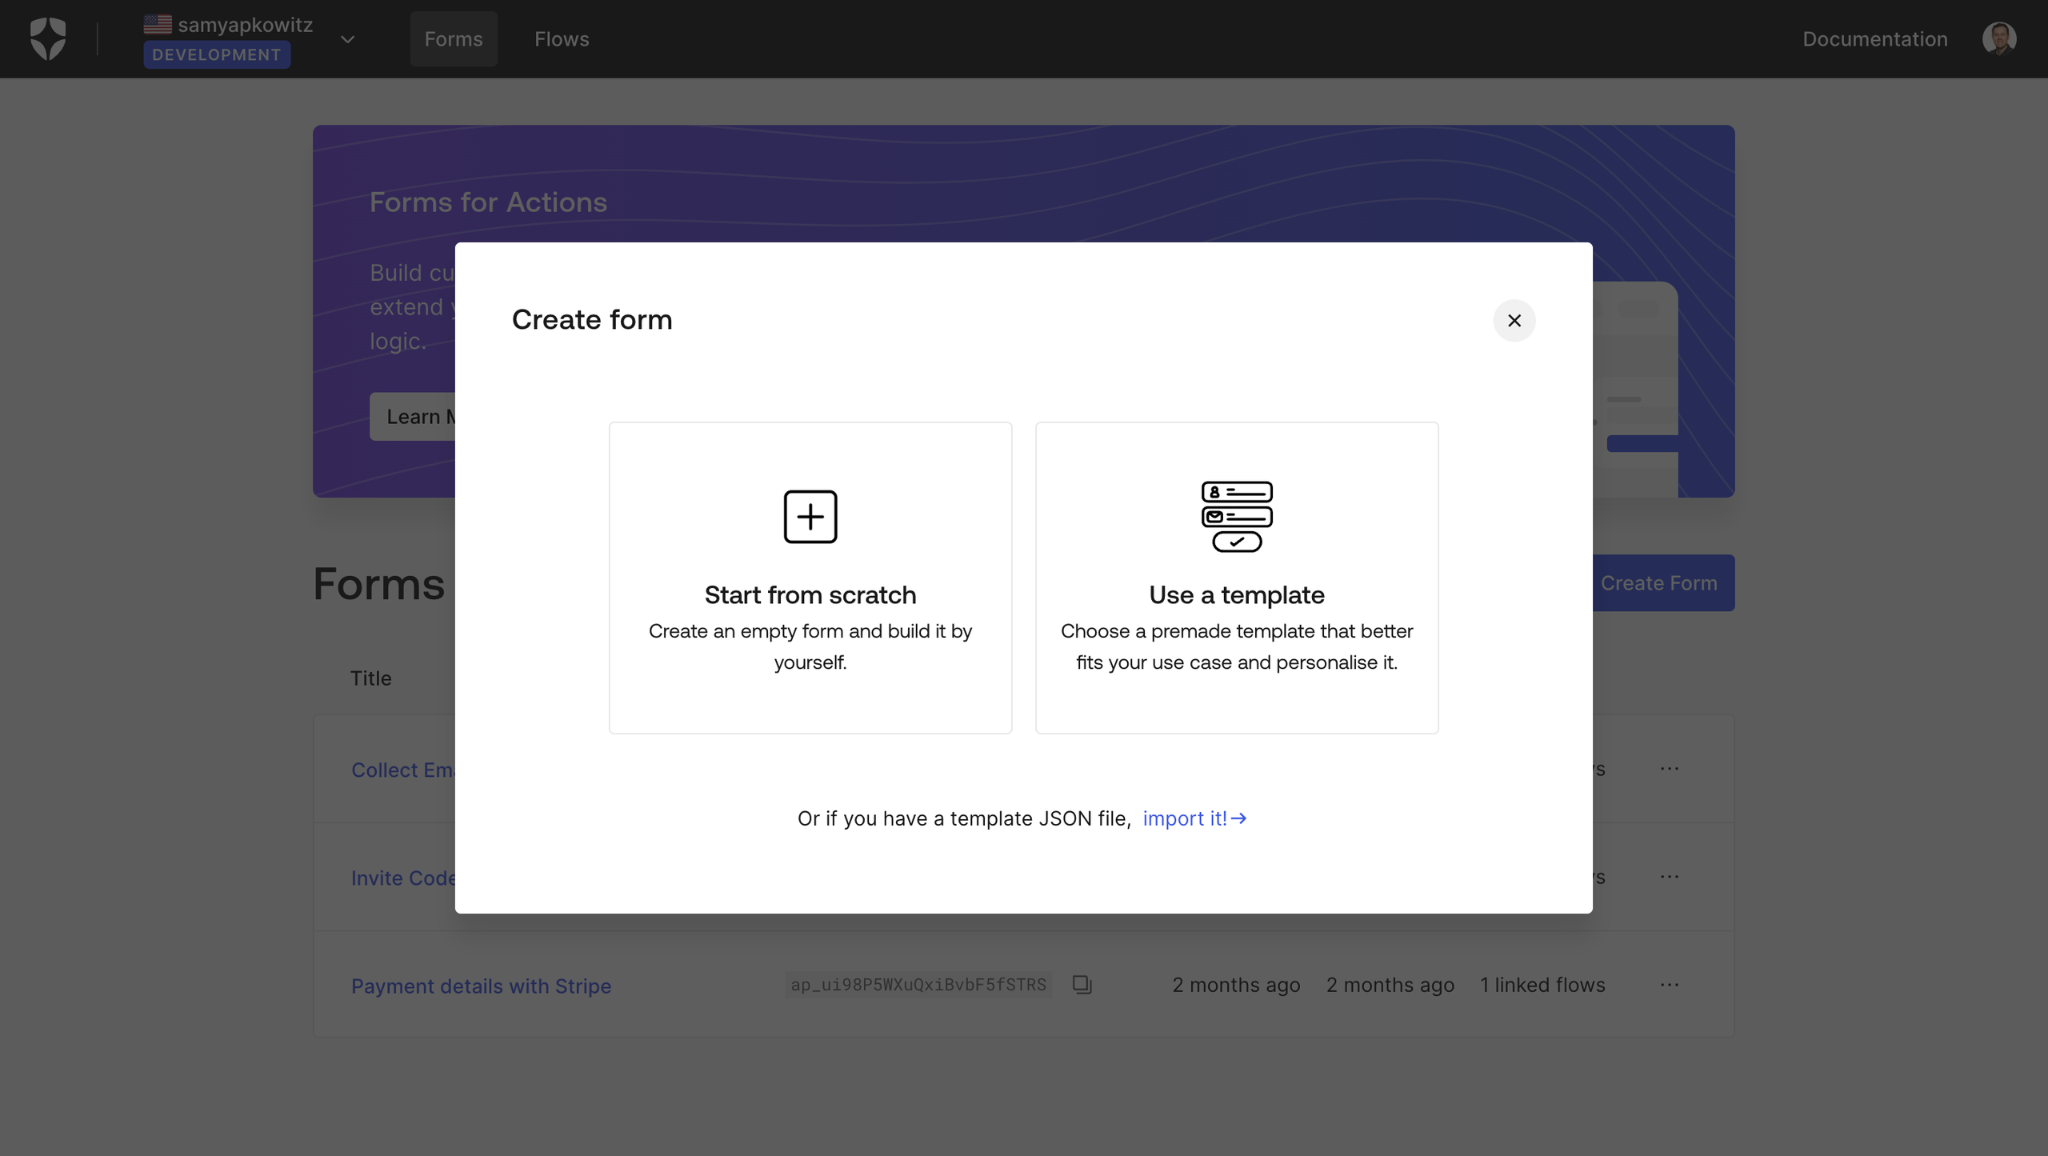Screen dimensions: 2048x1156
Task: Switch to the Flows tab
Action: pyautogui.click(x=561, y=39)
